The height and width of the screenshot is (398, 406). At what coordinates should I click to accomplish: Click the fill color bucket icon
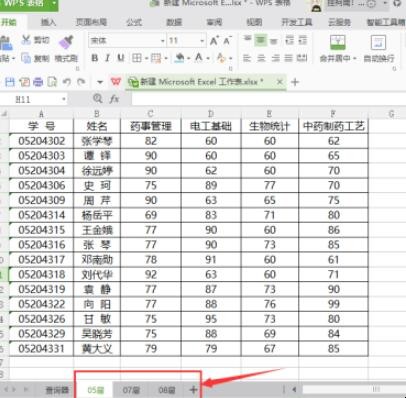click(179, 58)
